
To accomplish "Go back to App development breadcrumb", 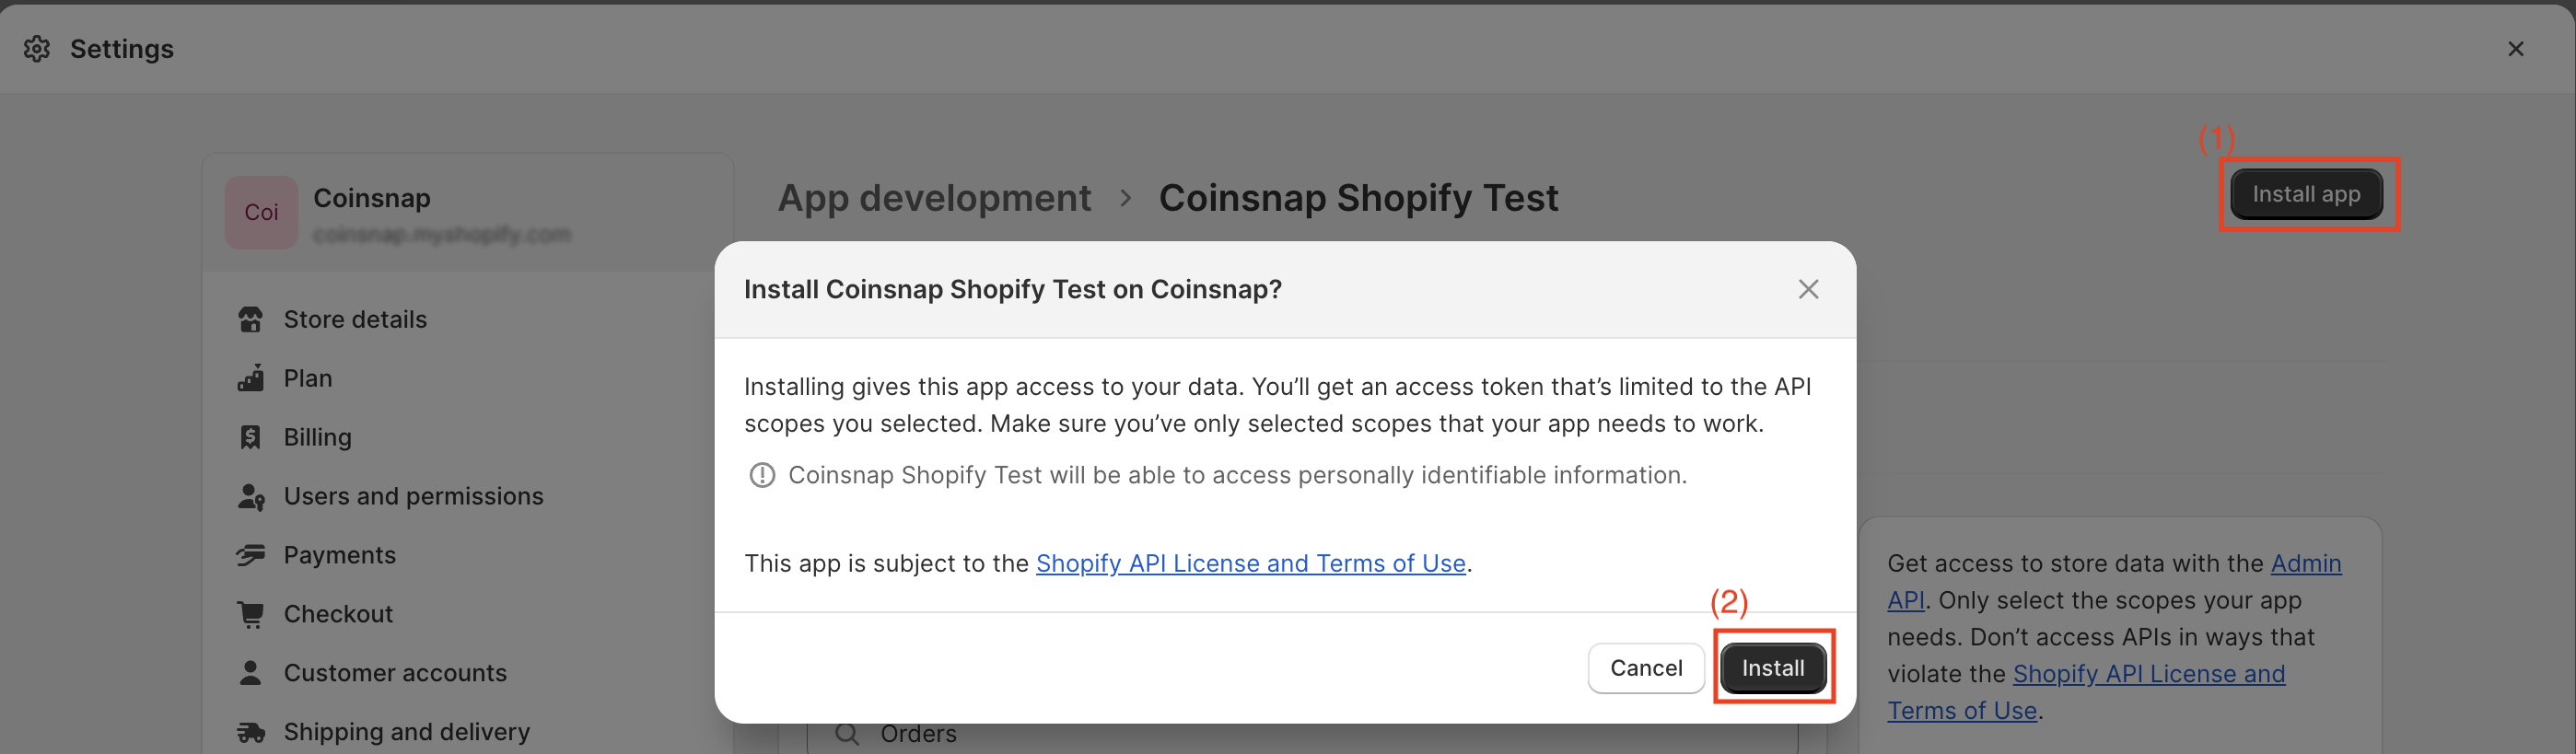I will point(934,198).
